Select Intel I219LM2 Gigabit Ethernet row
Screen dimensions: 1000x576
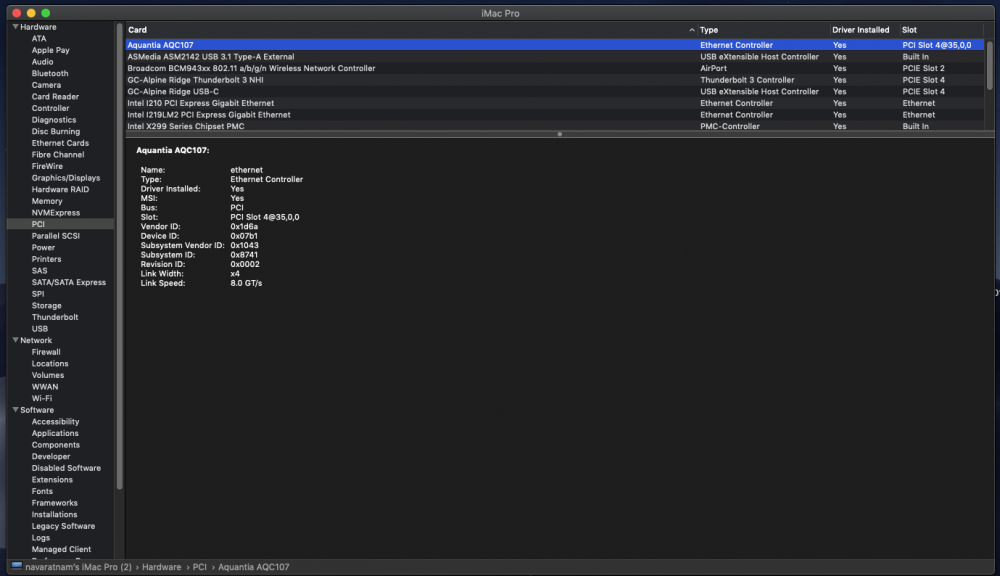[x=554, y=115]
